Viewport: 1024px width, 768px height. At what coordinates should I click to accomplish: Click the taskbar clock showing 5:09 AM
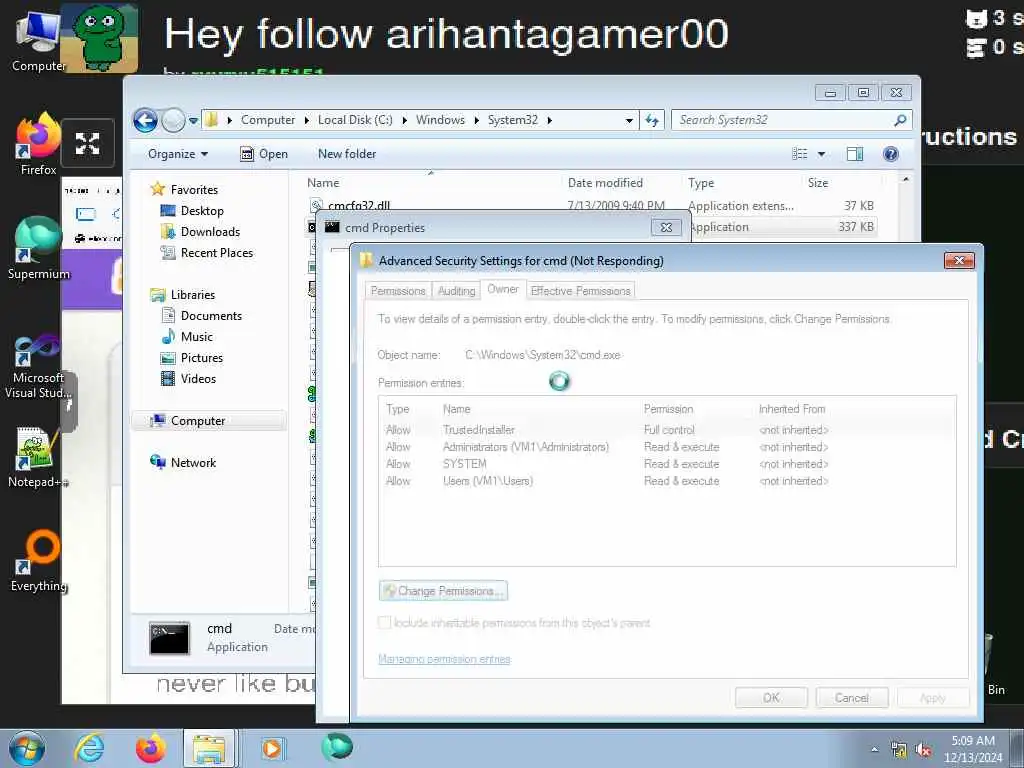(973, 749)
